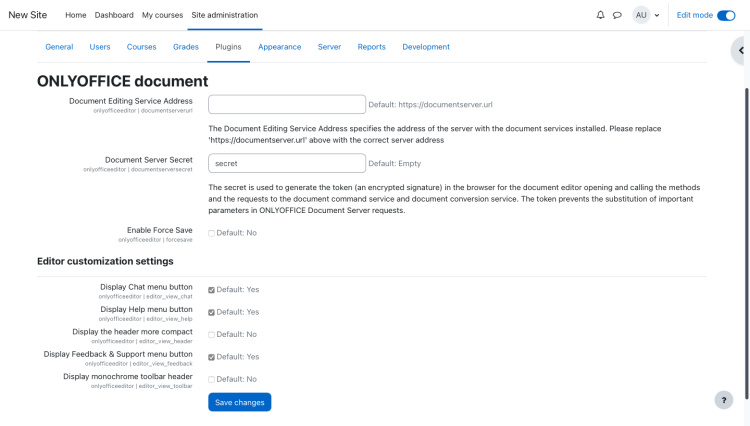Screen dimensions: 750x426
Task: Open the Server tab
Action: coord(329,47)
